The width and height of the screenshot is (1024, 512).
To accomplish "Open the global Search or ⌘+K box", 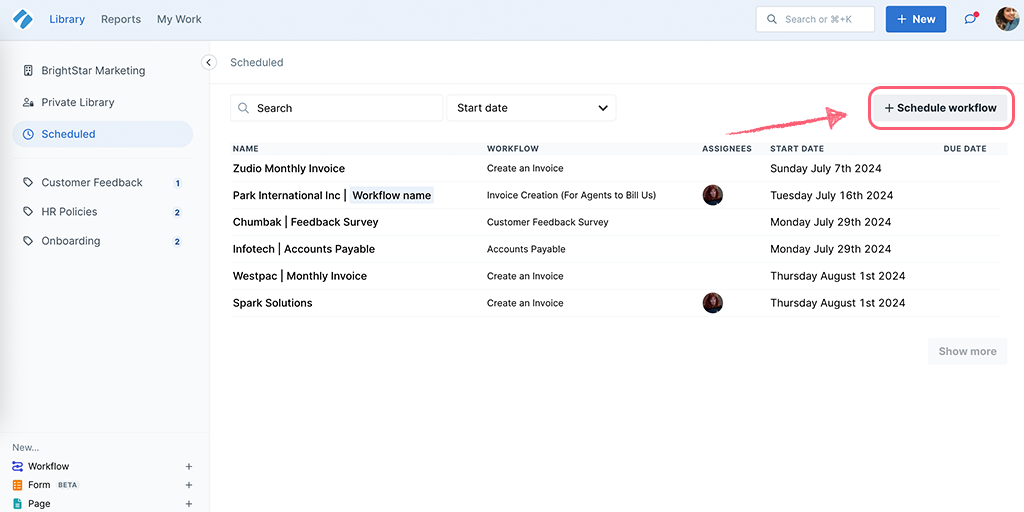I will coord(815,19).
